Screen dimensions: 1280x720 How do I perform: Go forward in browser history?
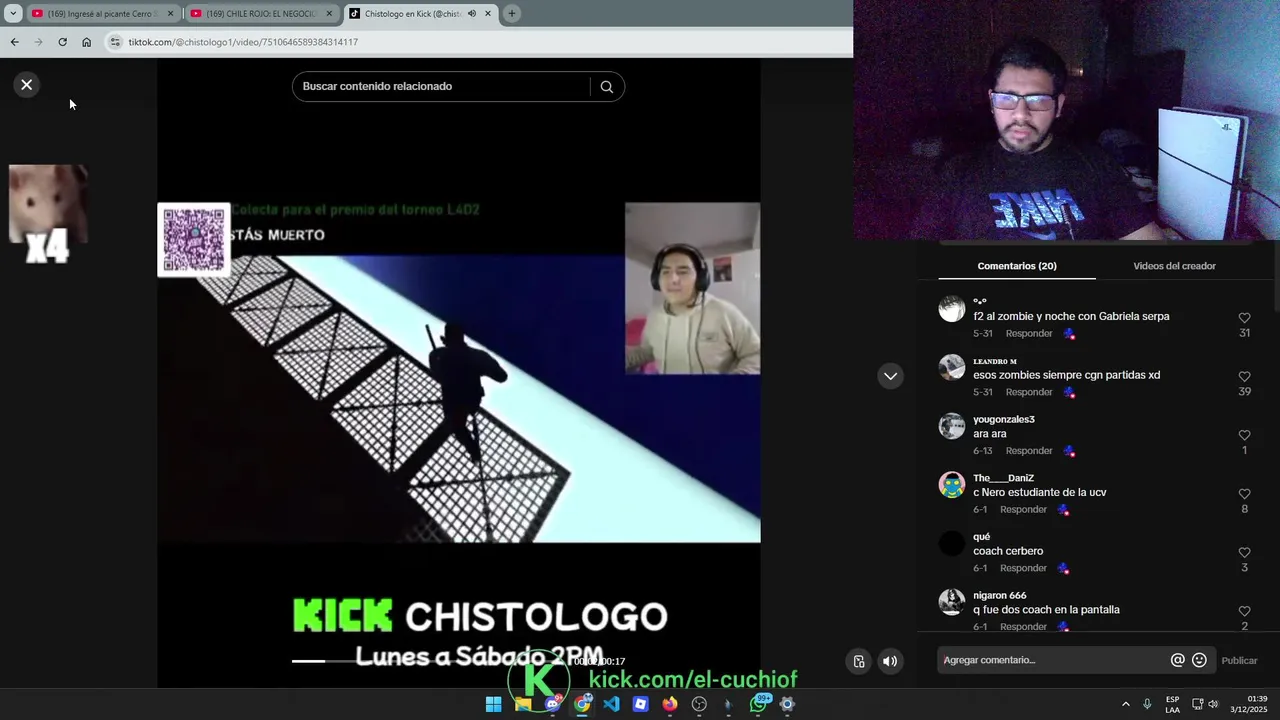38,42
